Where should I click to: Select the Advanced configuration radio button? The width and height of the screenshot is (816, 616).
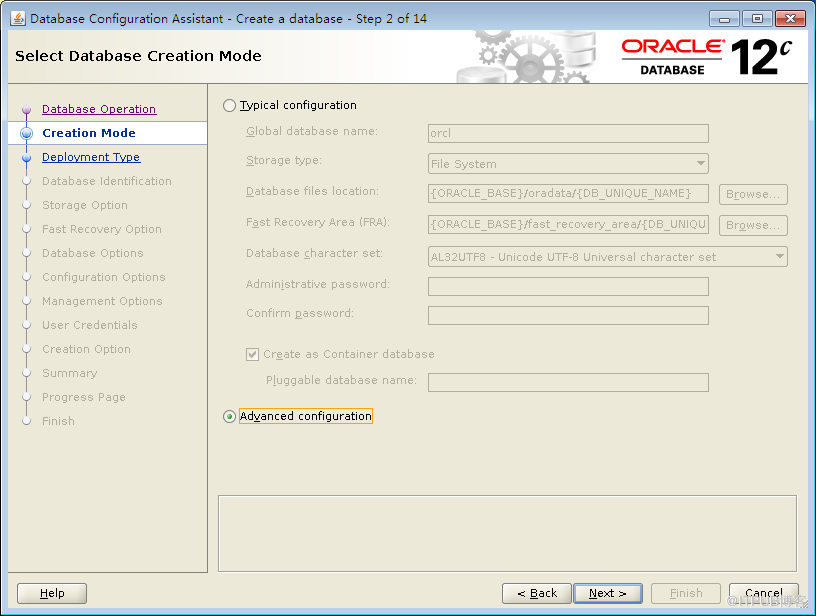229,417
